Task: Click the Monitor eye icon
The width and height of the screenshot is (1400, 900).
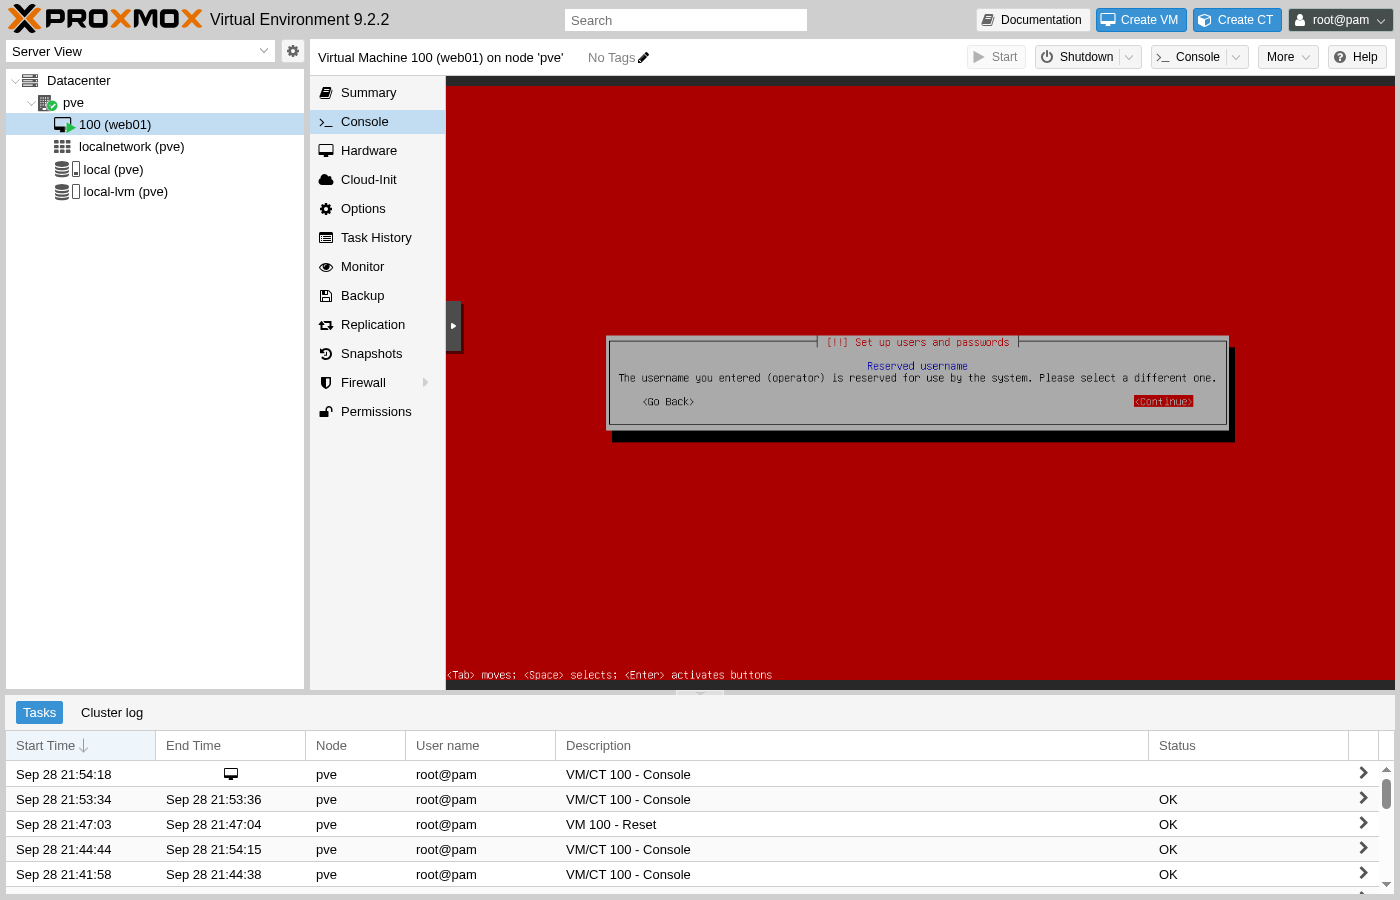Action: [326, 267]
